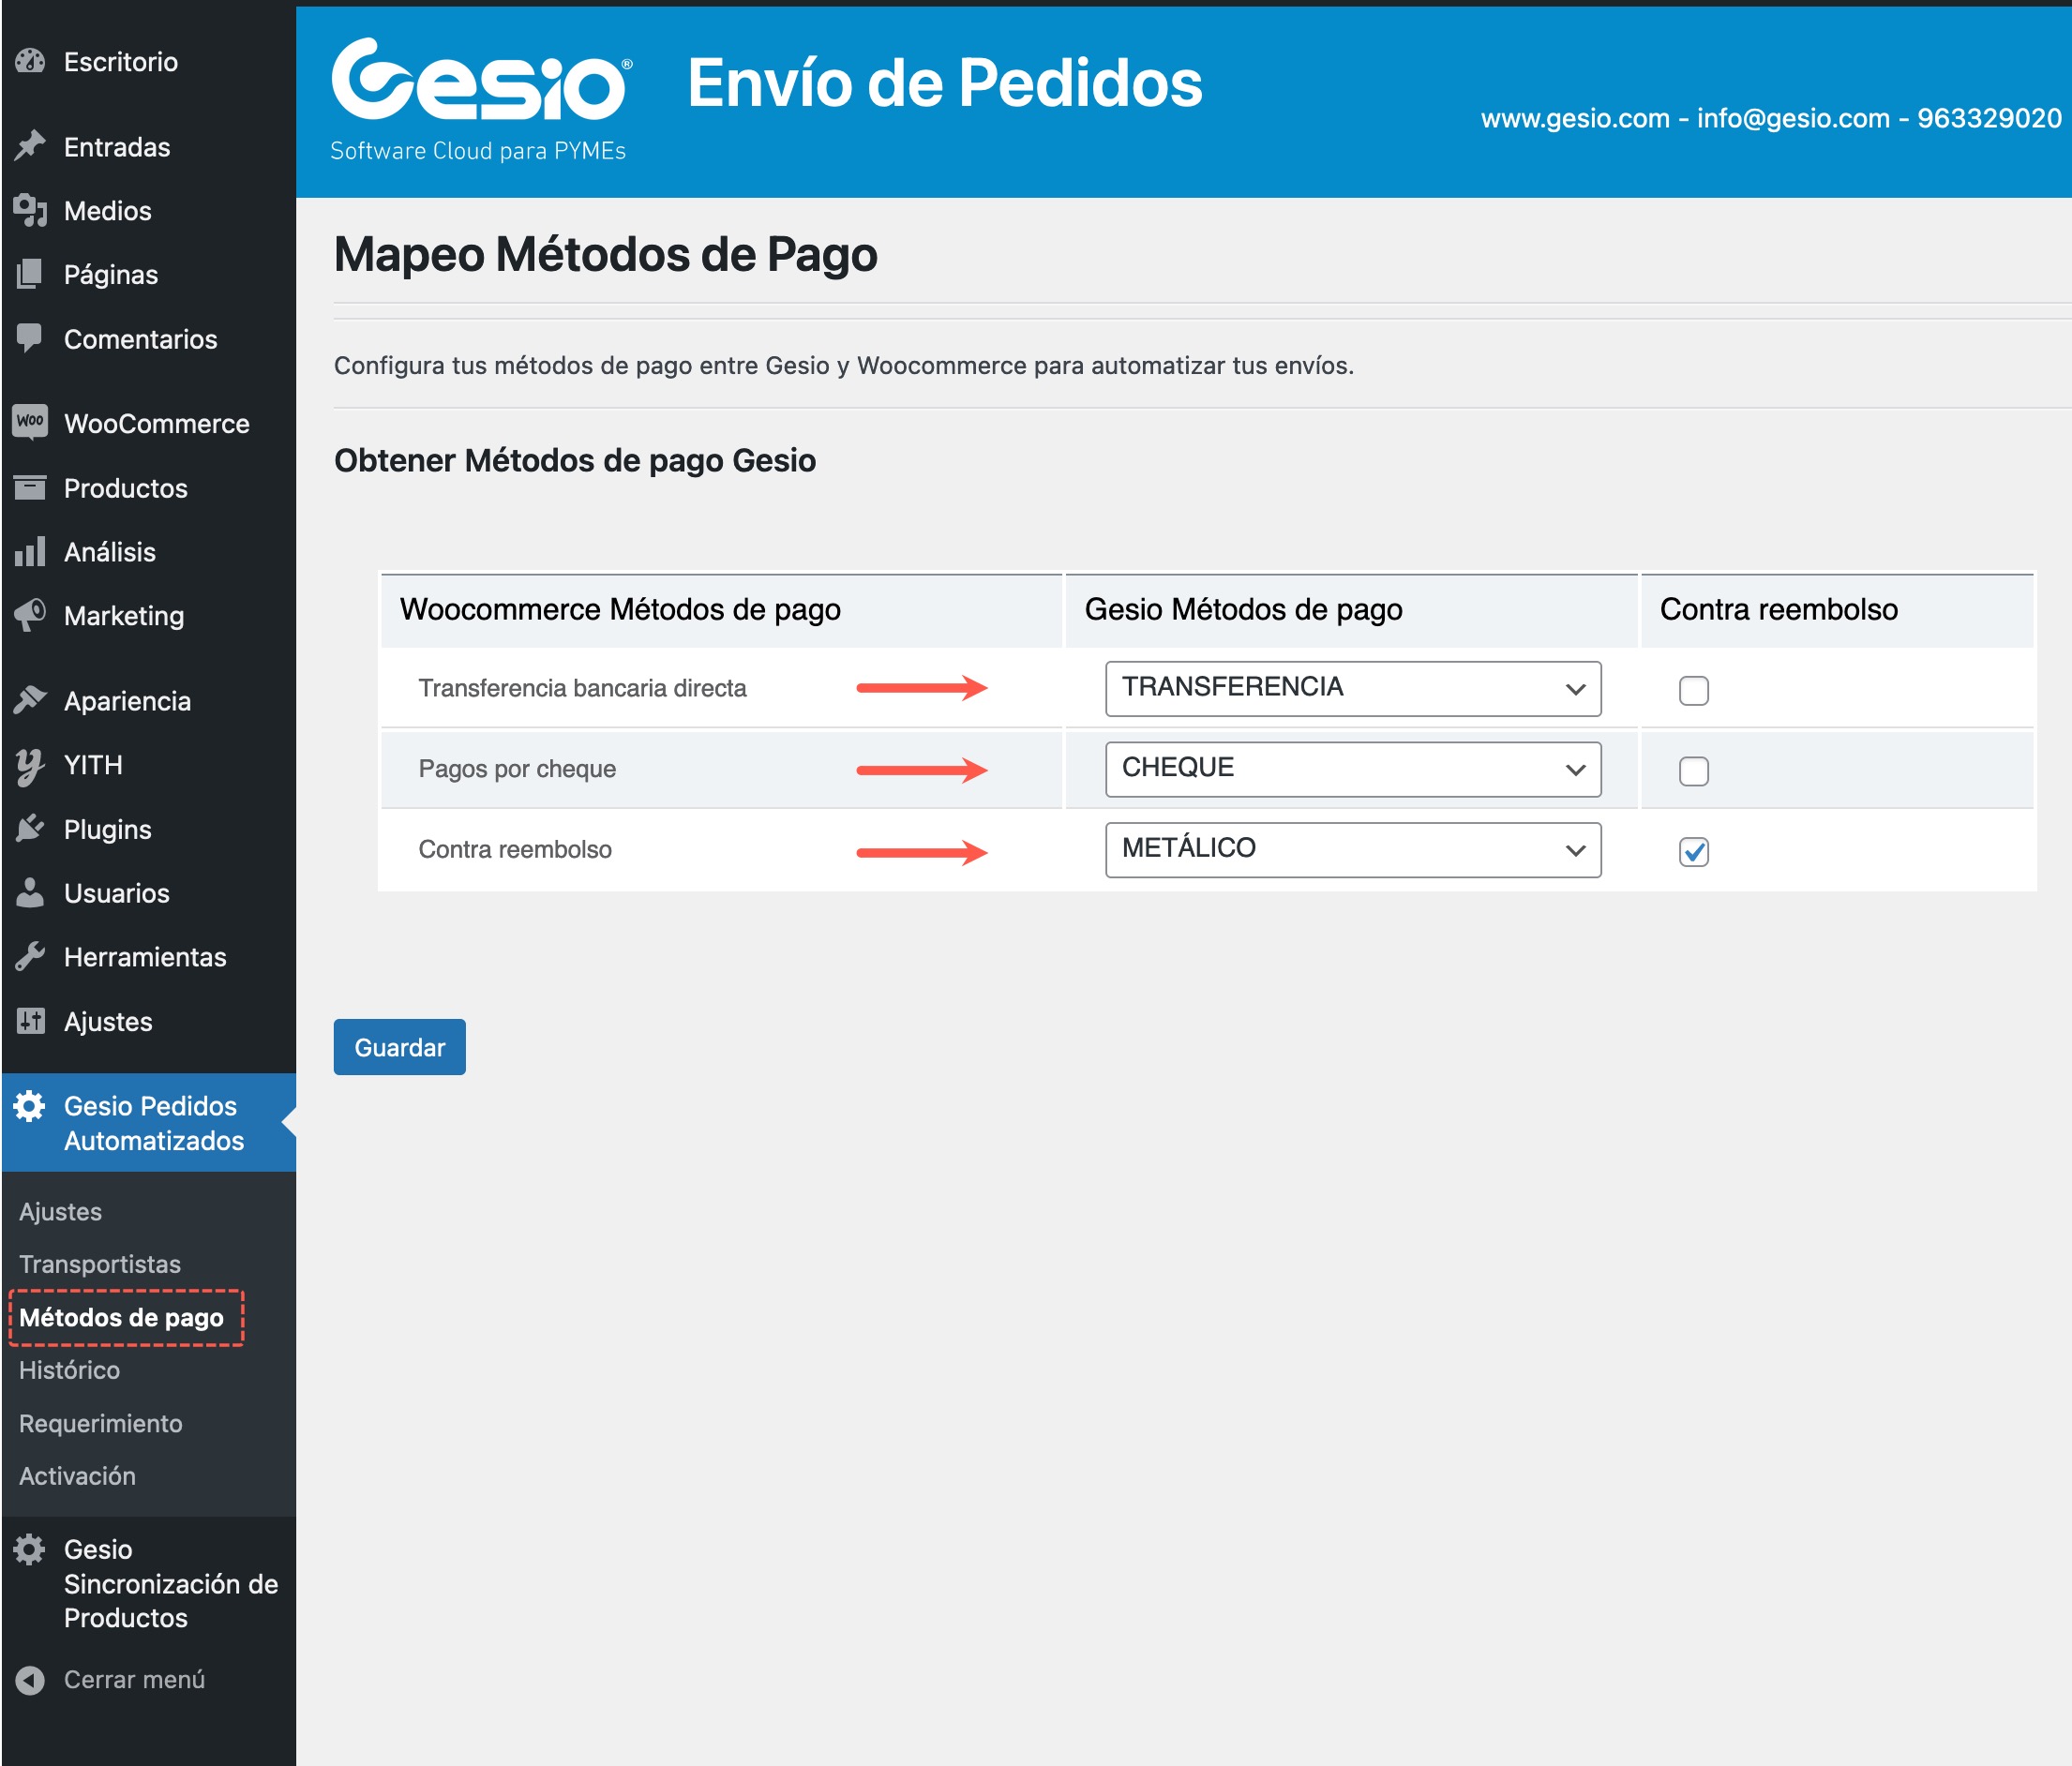Screen dimensions: 2072x1766
Task: Click Contra reembolso column header
Action: (1778, 609)
